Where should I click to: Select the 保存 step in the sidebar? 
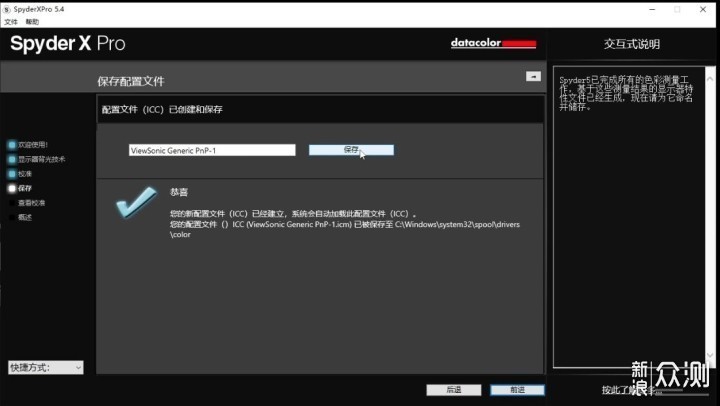25,188
